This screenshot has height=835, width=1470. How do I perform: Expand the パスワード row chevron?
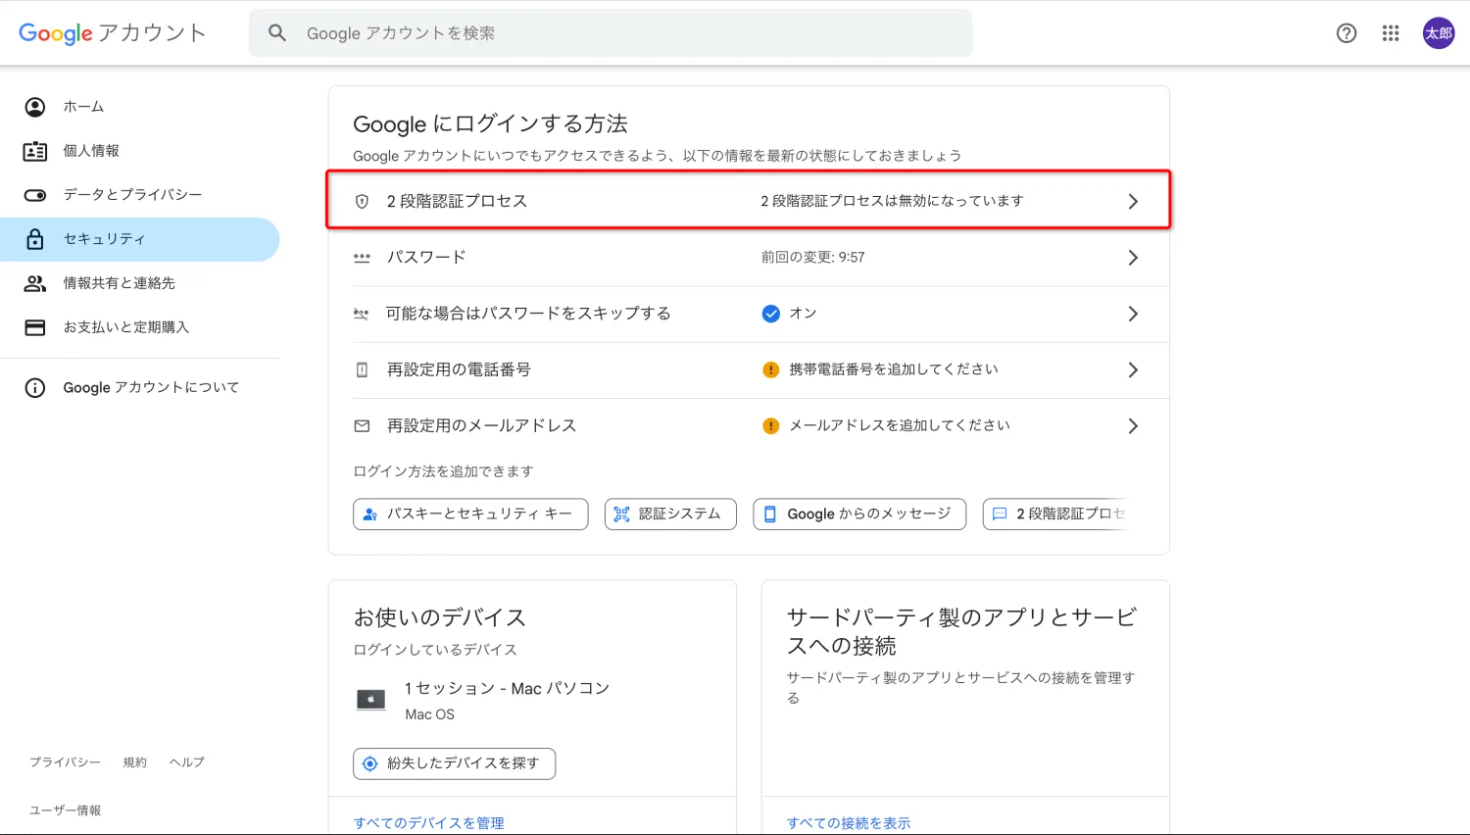tap(1133, 258)
